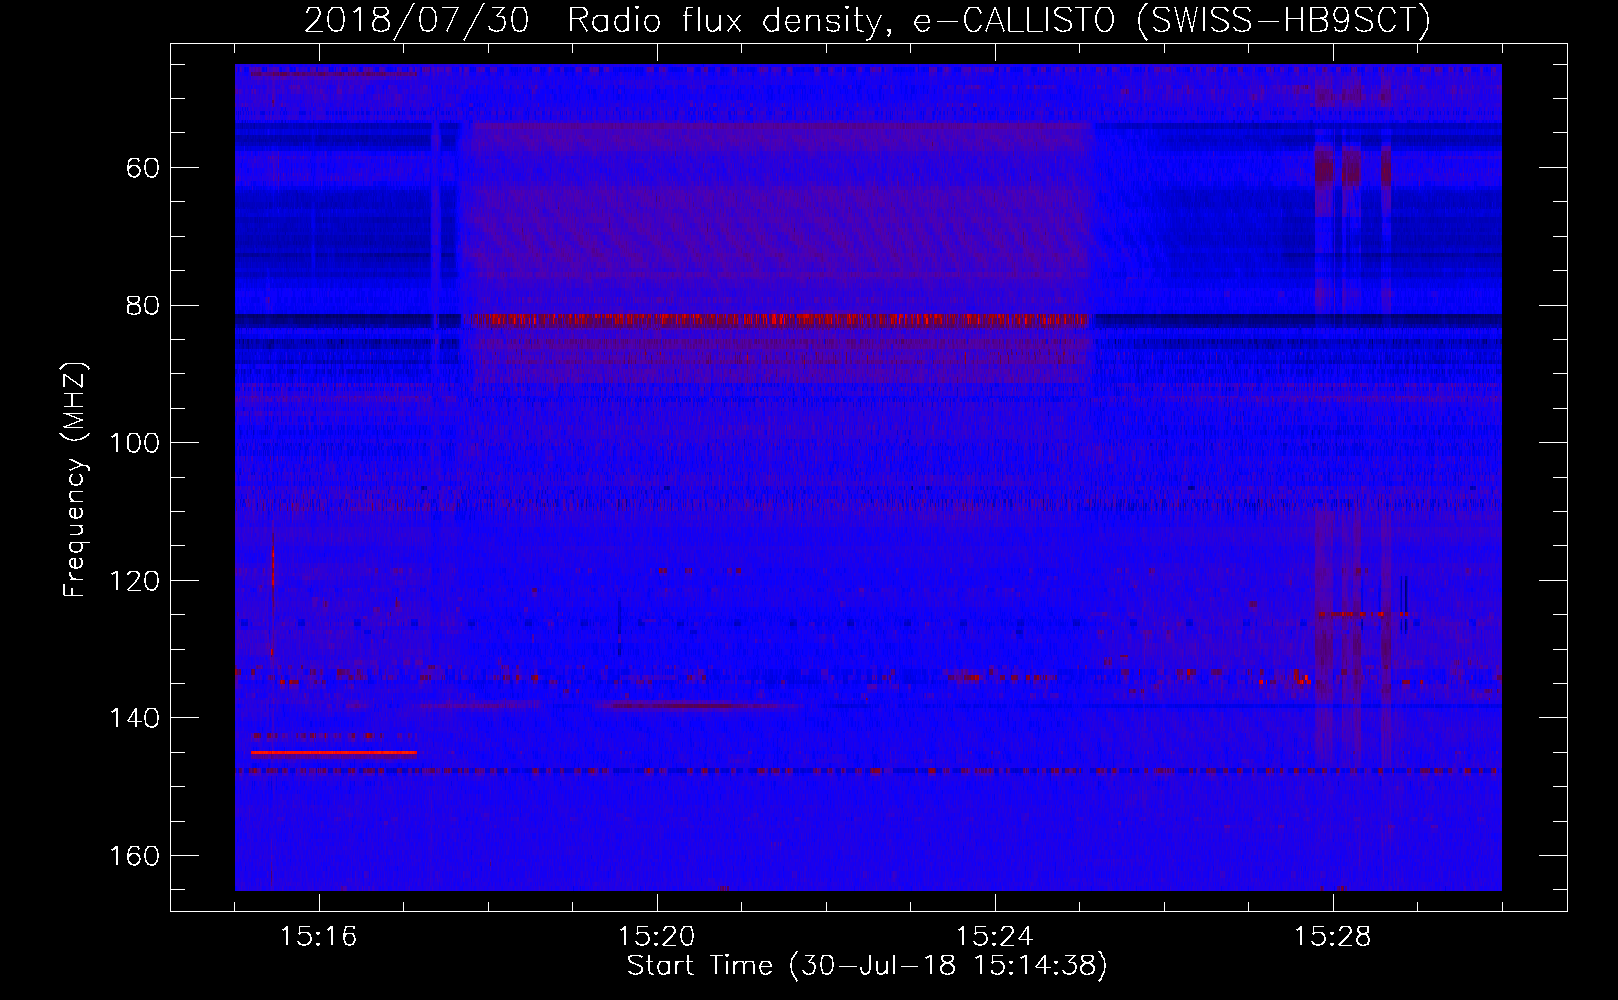Click the "Frequency (MHZ)" axis label
The image size is (1618, 1000).
[x=75, y=480]
